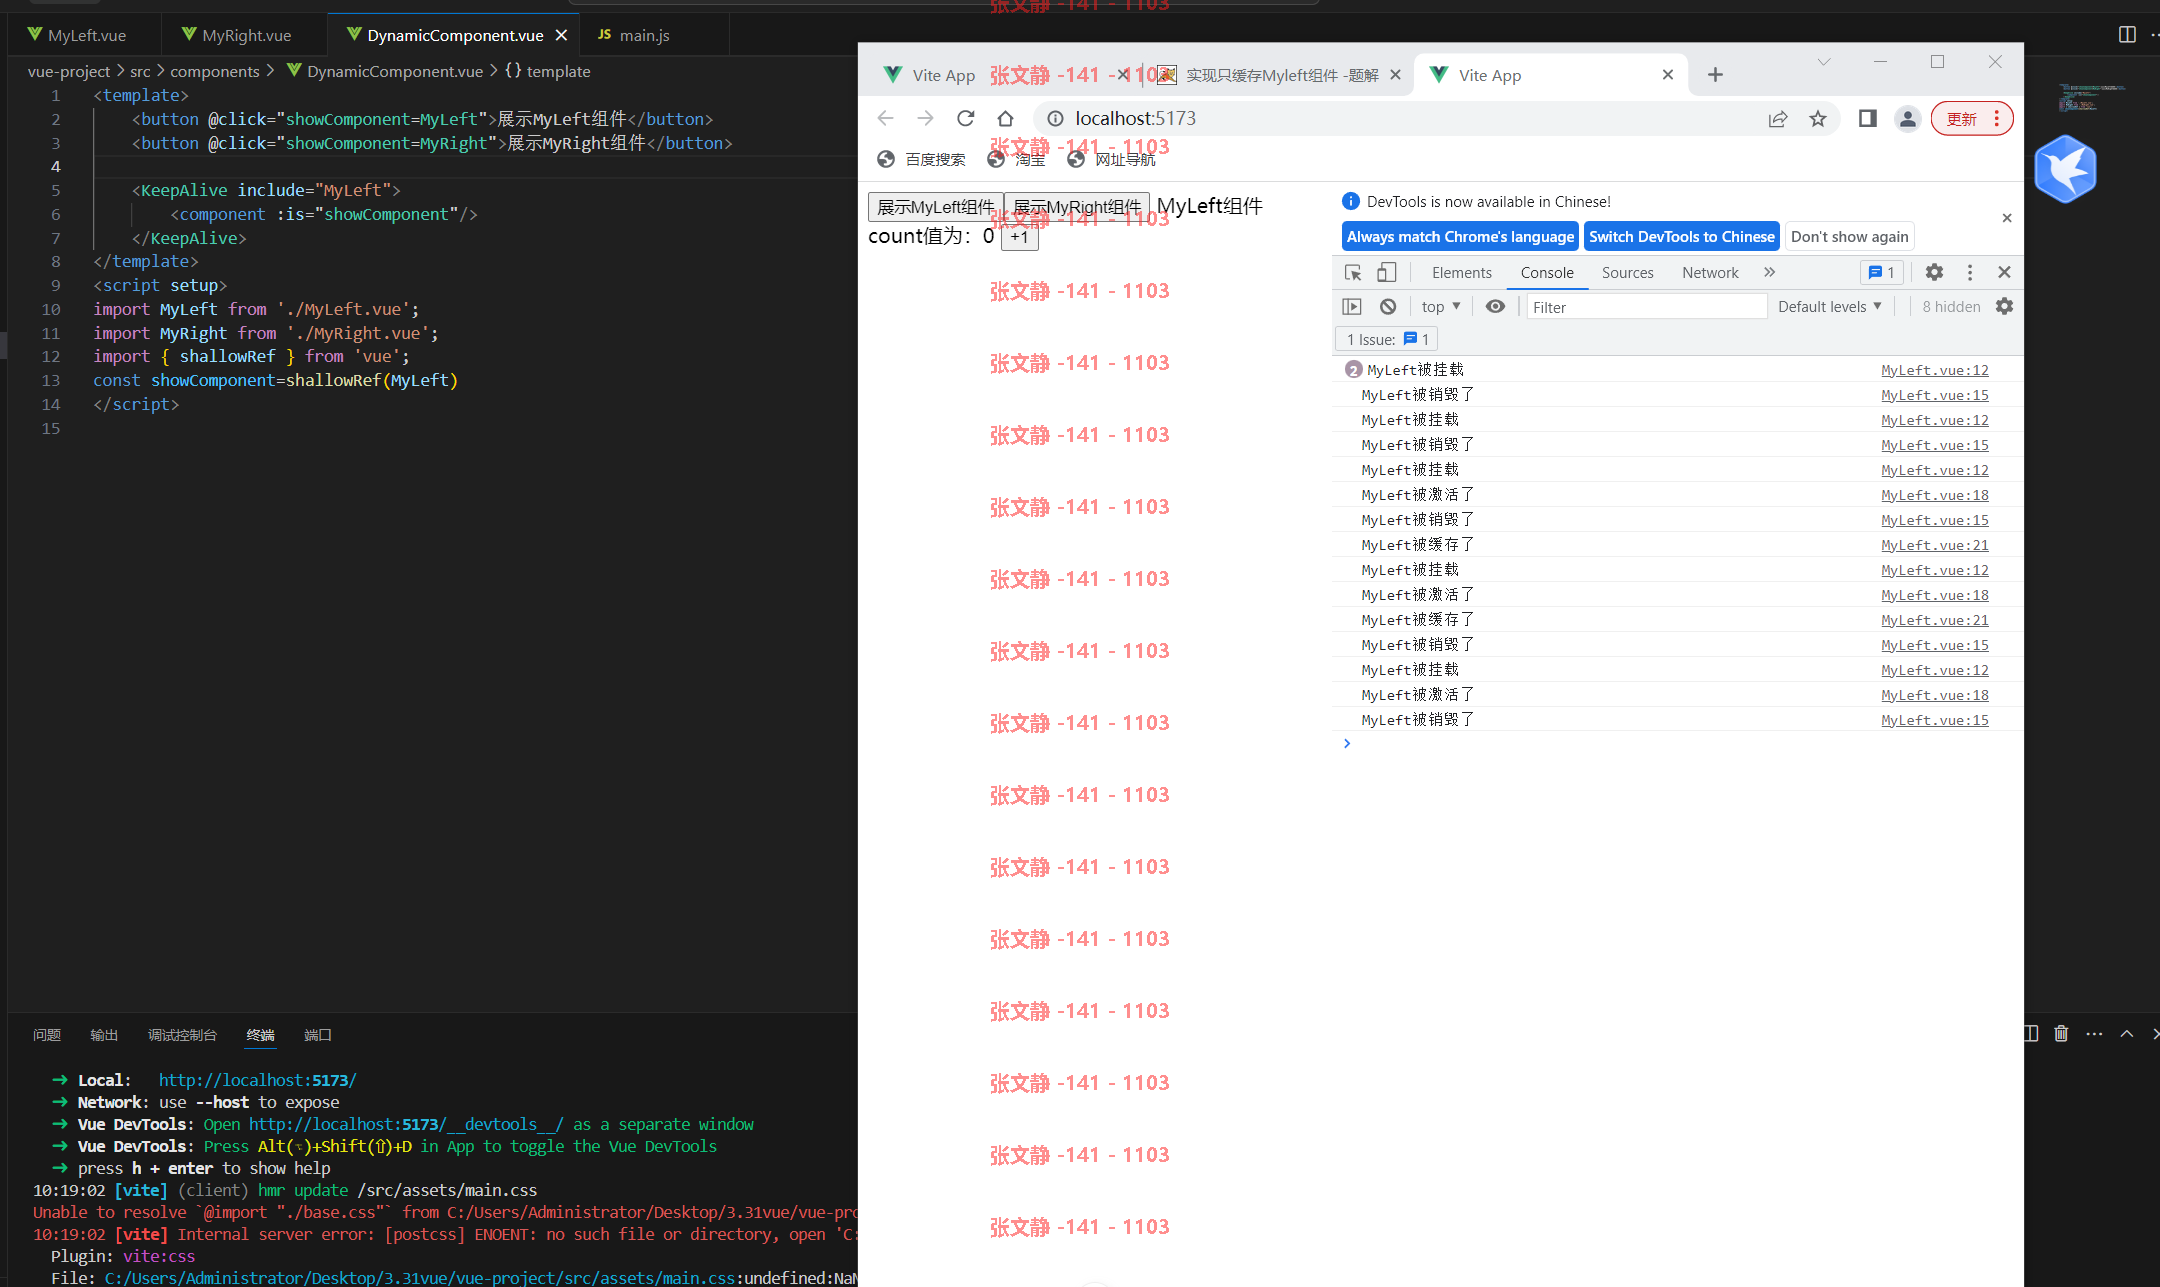Open console settings gear

click(2004, 307)
